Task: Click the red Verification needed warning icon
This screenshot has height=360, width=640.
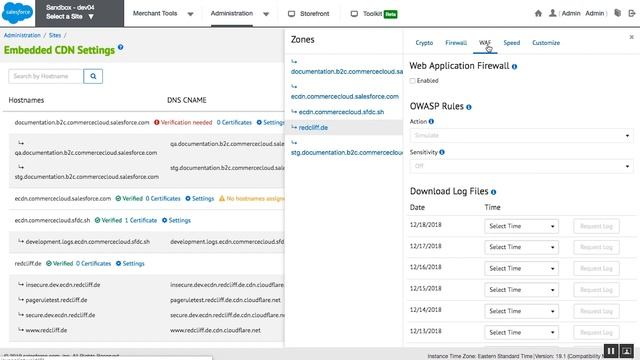Action: pyautogui.click(x=157, y=122)
